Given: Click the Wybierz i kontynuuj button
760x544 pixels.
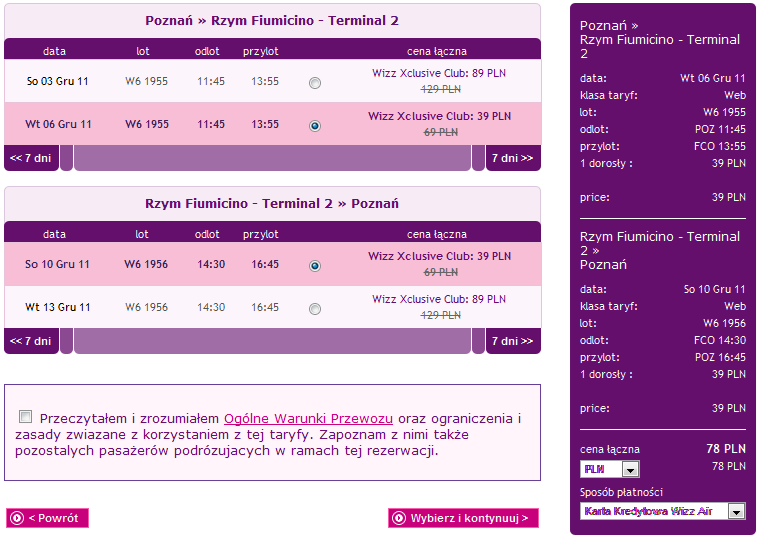Looking at the screenshot, I should click(x=463, y=518).
